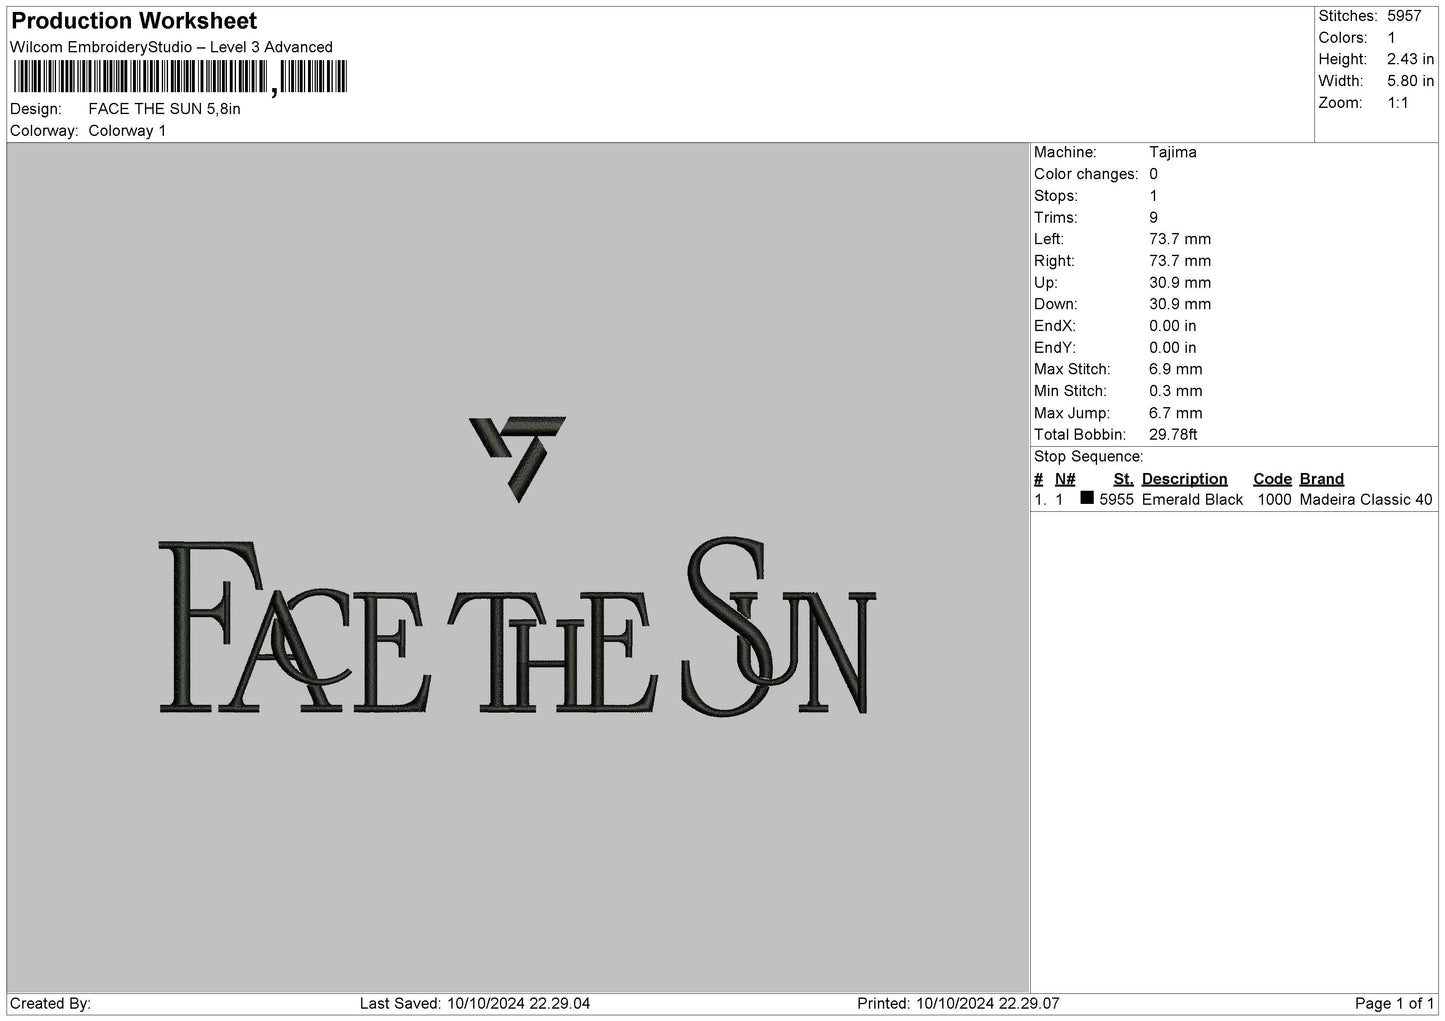
Task: Click the Seventeen logo emblem above the text
Action: (x=518, y=459)
